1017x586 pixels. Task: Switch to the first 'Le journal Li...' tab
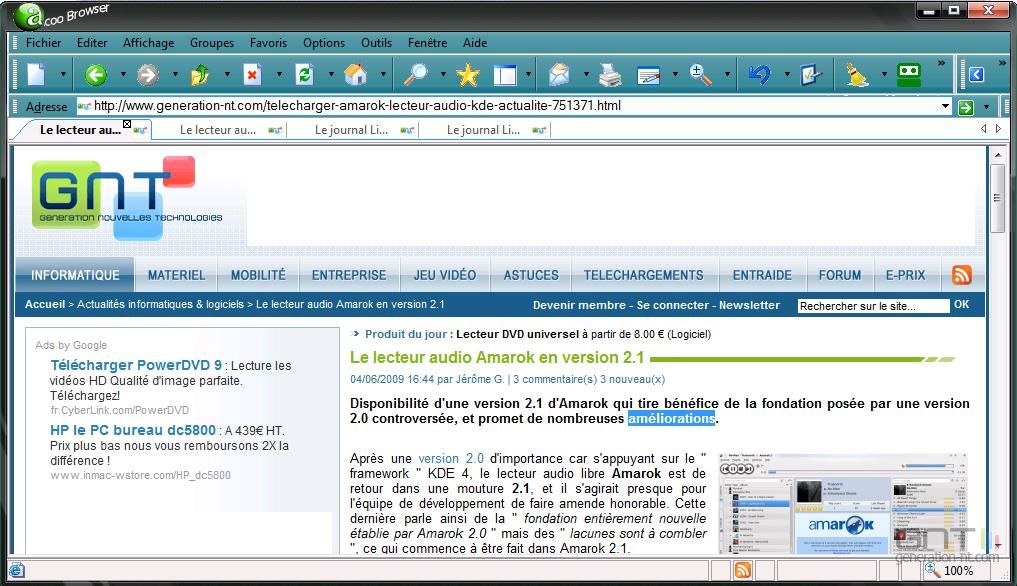click(x=354, y=130)
